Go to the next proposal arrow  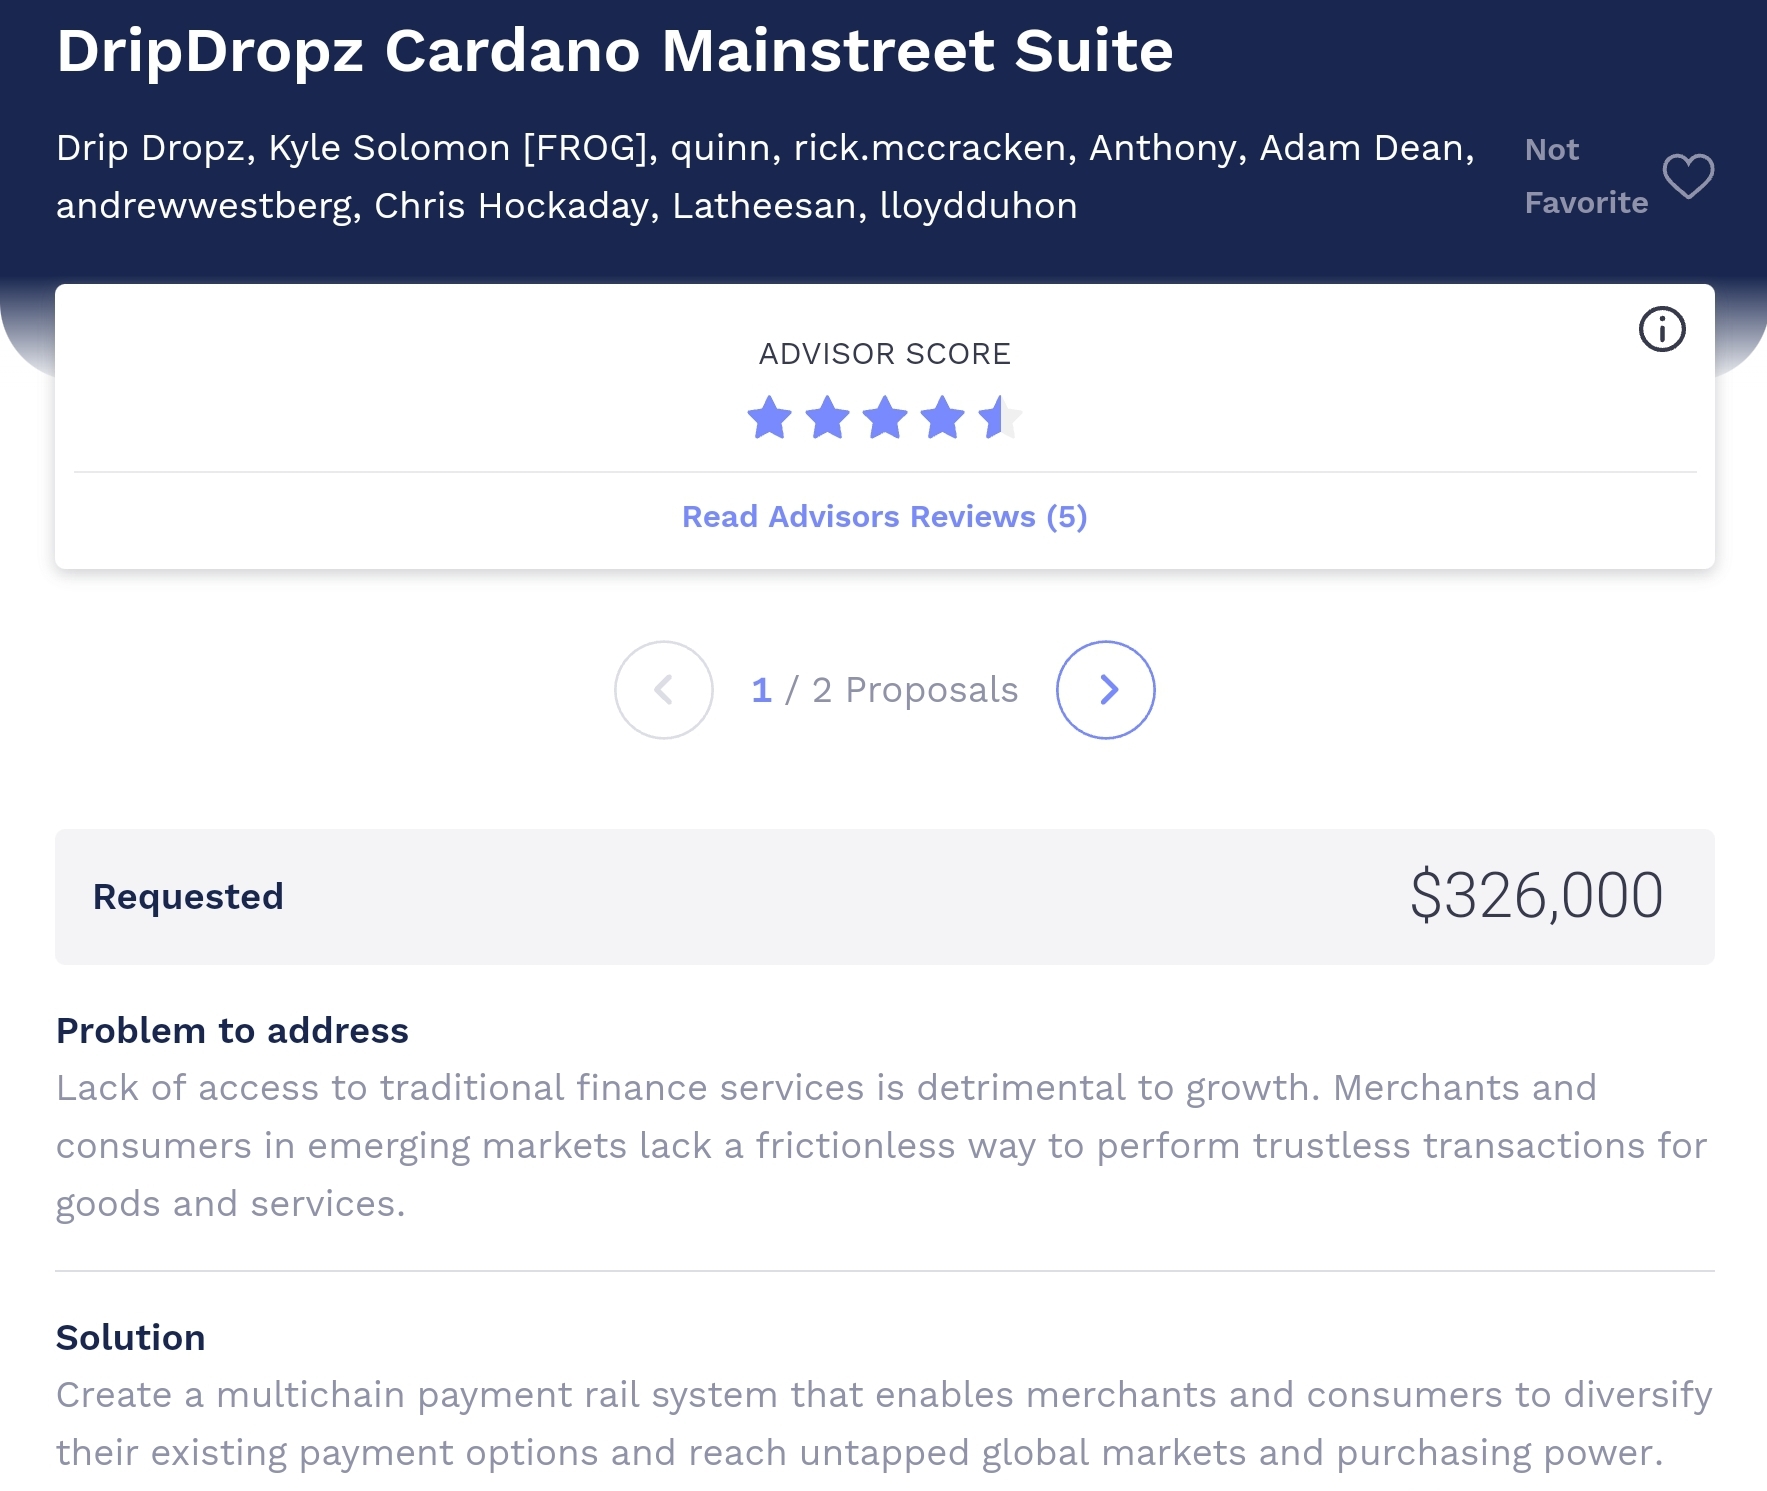(1106, 690)
